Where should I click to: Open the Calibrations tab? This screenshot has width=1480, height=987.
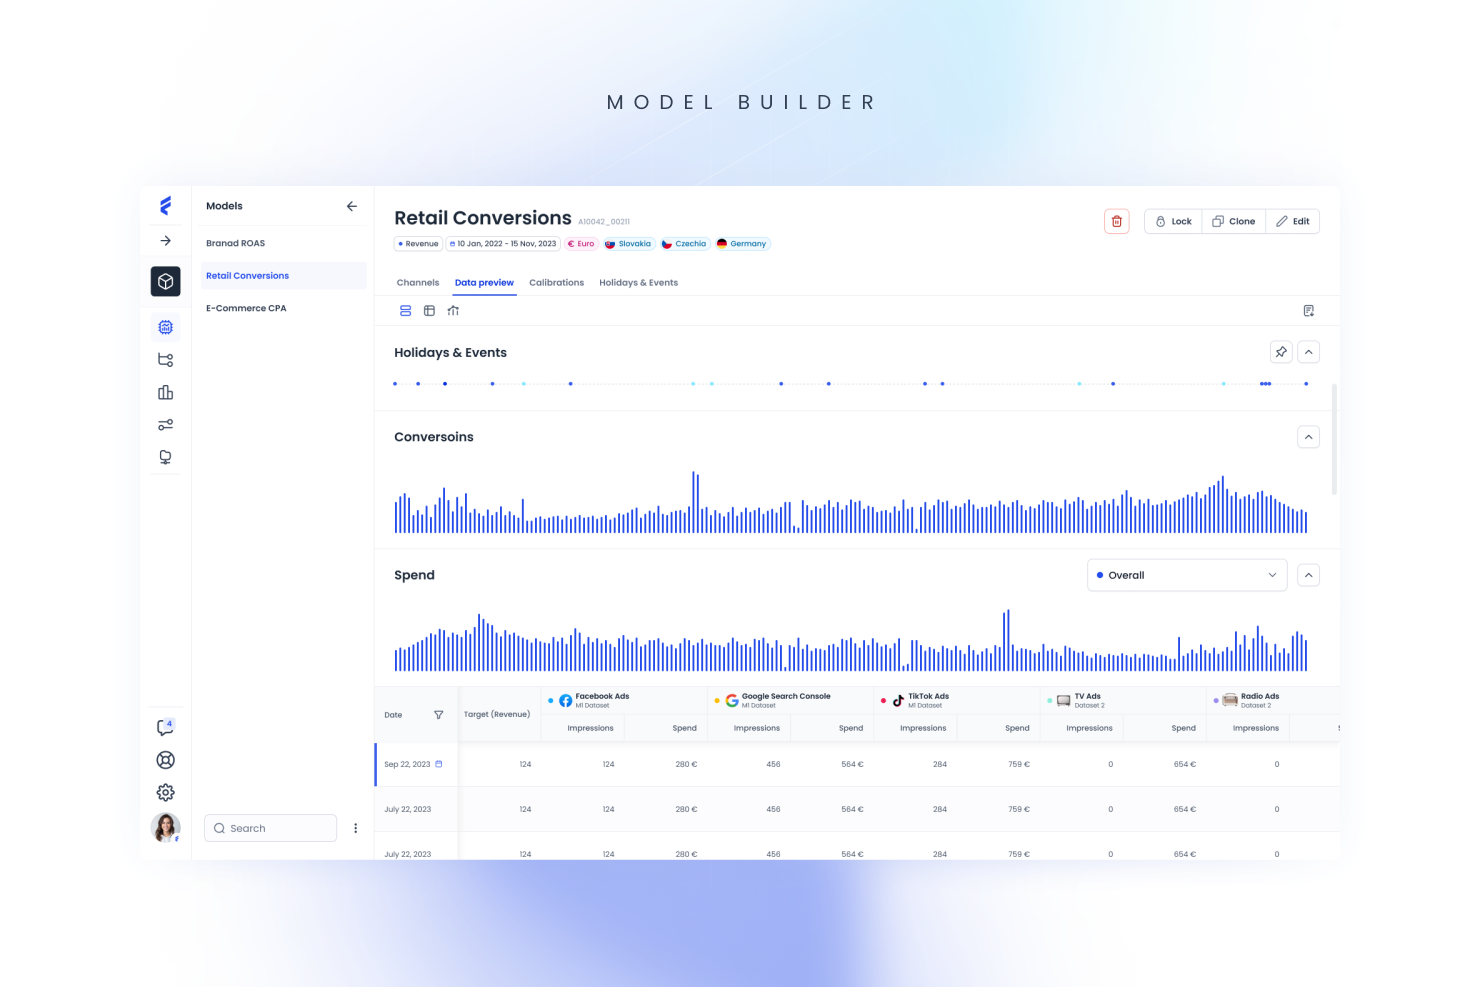click(556, 283)
